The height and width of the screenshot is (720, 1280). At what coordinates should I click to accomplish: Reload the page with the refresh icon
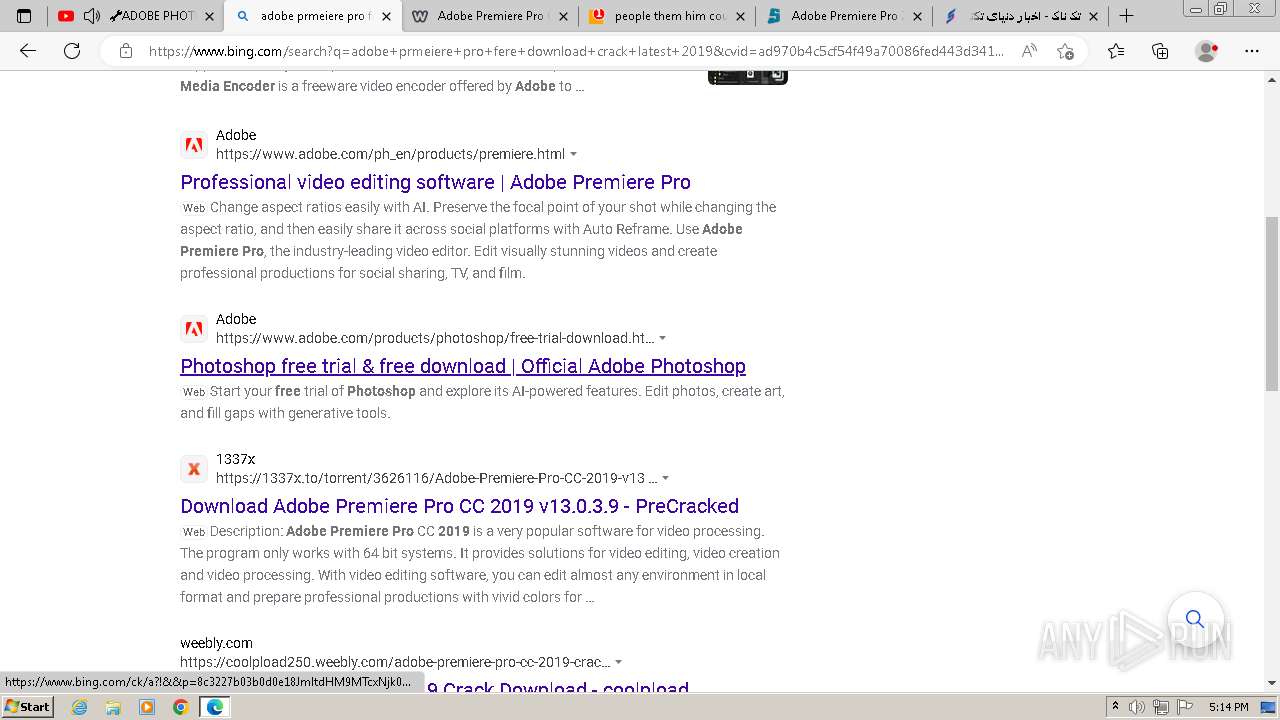pos(72,51)
